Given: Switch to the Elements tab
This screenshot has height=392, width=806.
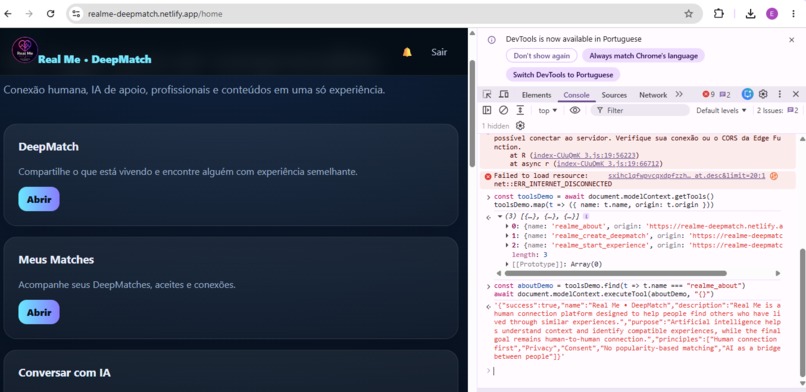Looking at the screenshot, I should point(536,95).
